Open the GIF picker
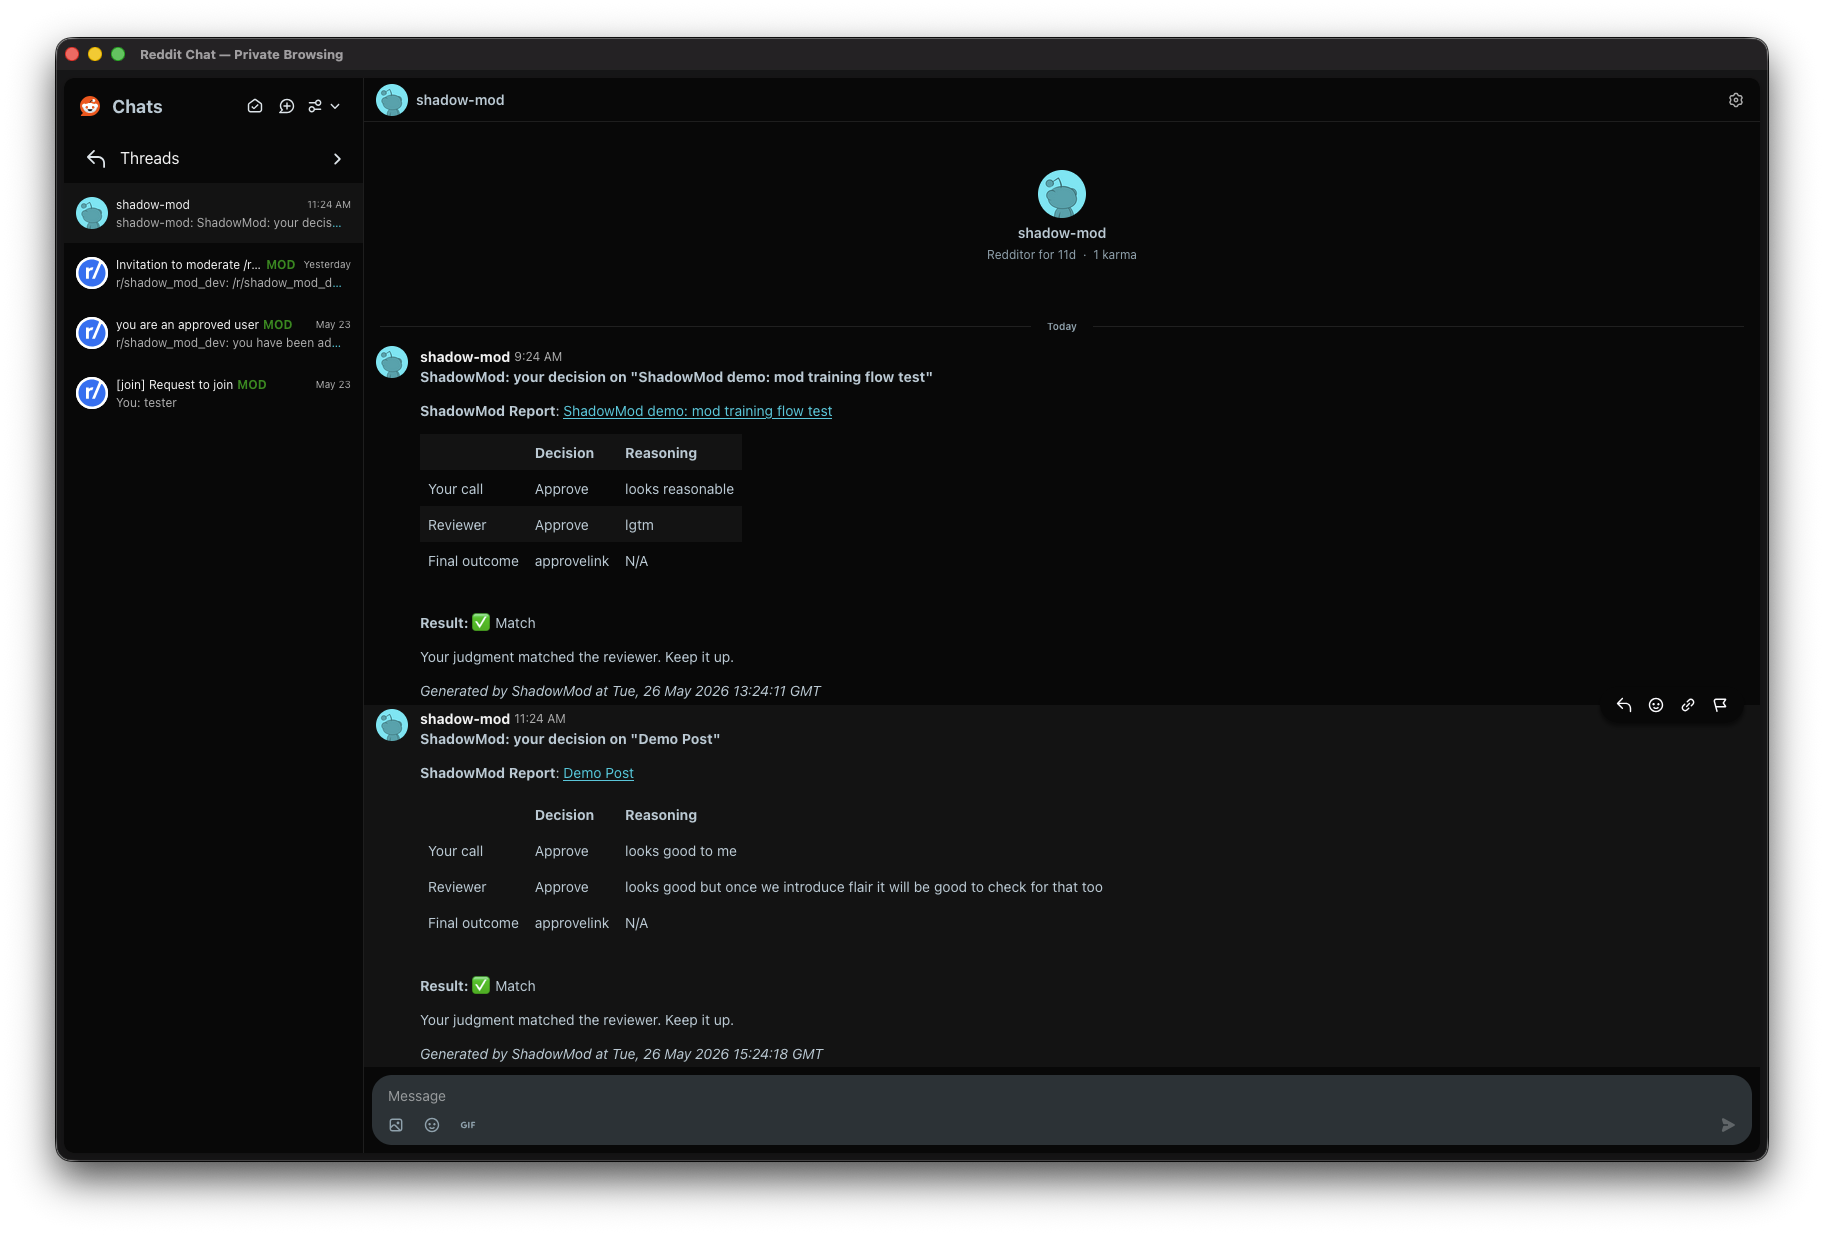 pyautogui.click(x=468, y=1125)
